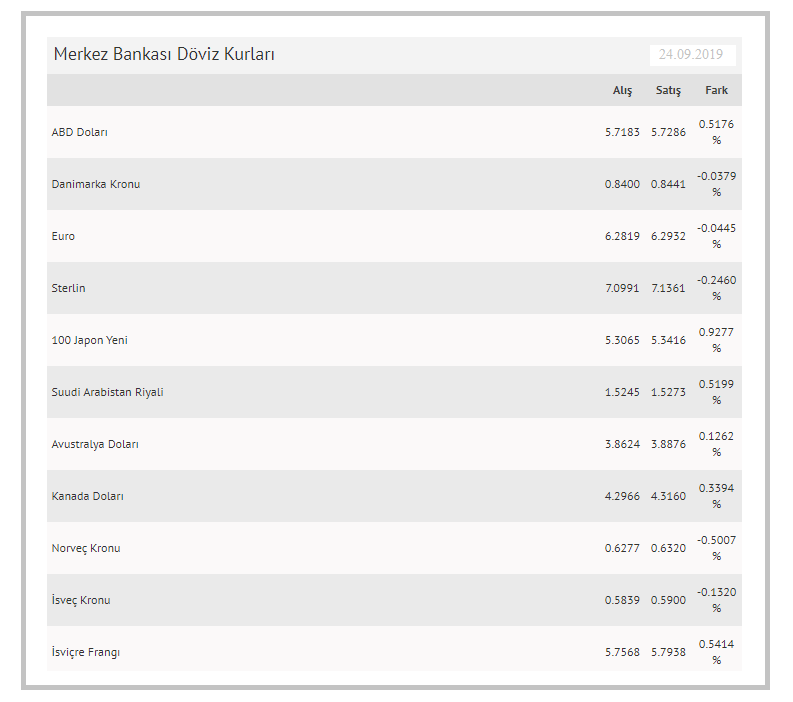Click the Satış column header
Image resolution: width=793 pixels, height=702 pixels.
click(x=668, y=91)
